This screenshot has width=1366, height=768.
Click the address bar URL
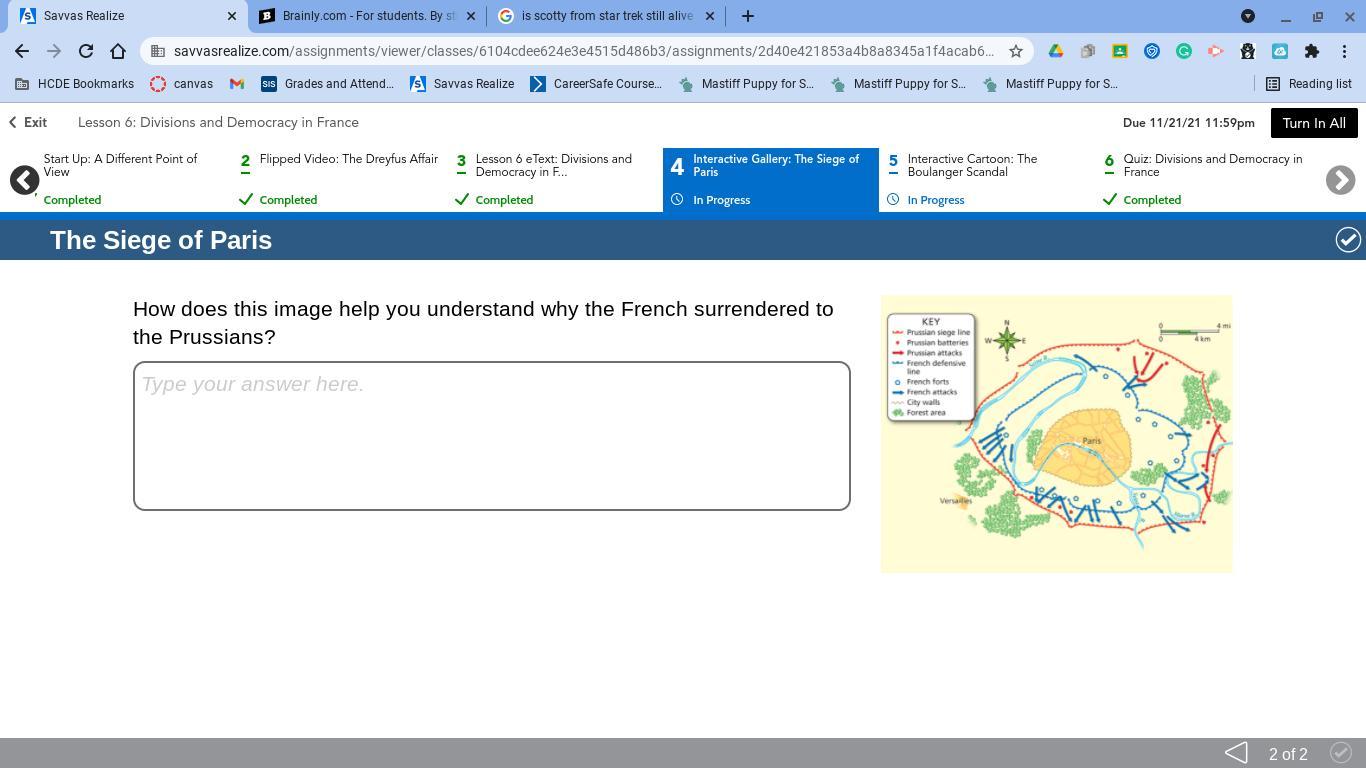point(583,51)
